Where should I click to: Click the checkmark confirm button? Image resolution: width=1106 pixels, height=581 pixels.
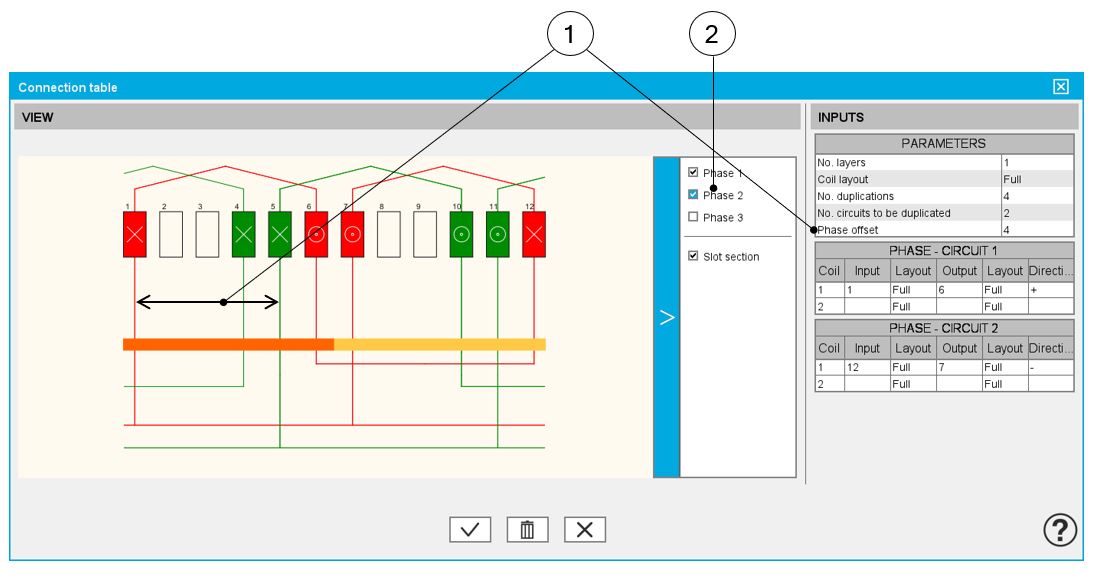[470, 530]
